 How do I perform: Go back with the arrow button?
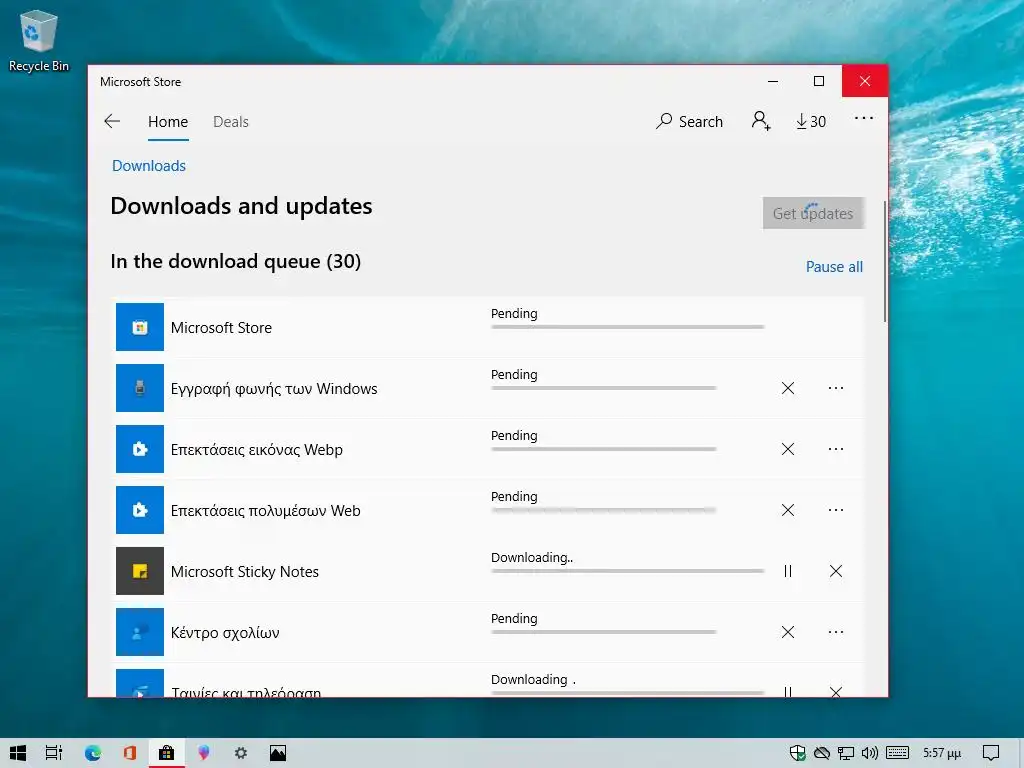[112, 121]
